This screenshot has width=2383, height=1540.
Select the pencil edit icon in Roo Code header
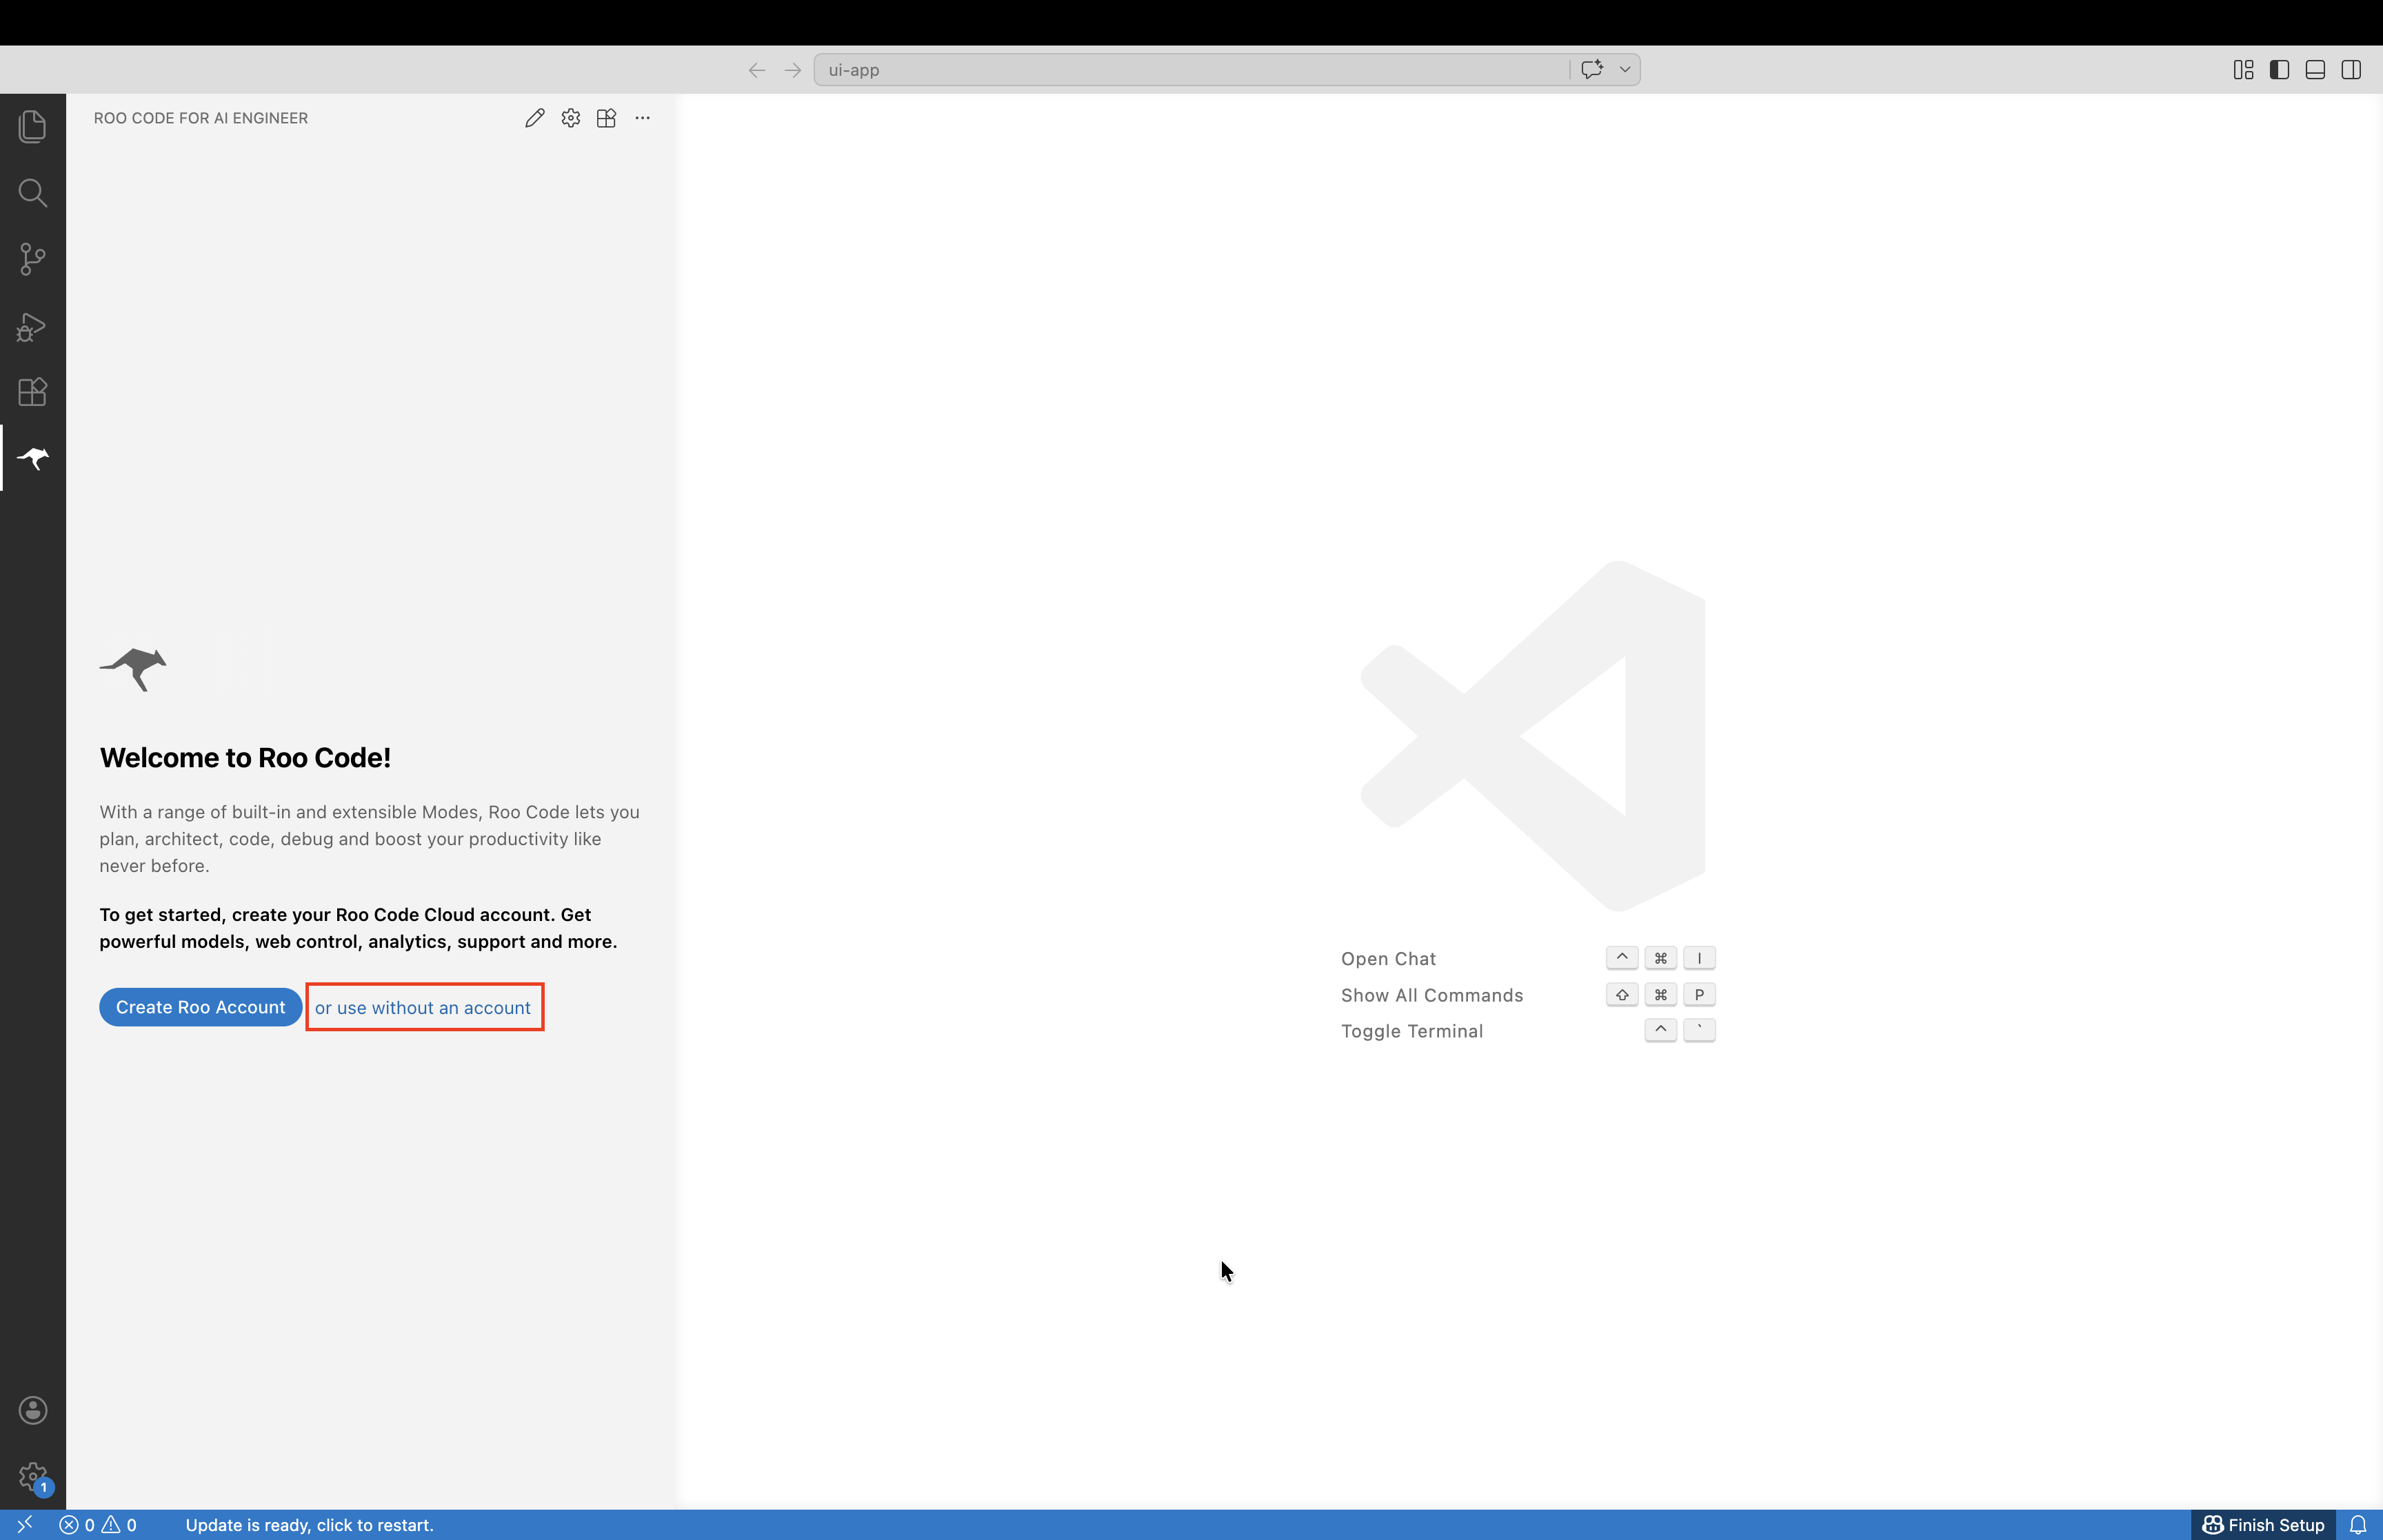pos(534,117)
